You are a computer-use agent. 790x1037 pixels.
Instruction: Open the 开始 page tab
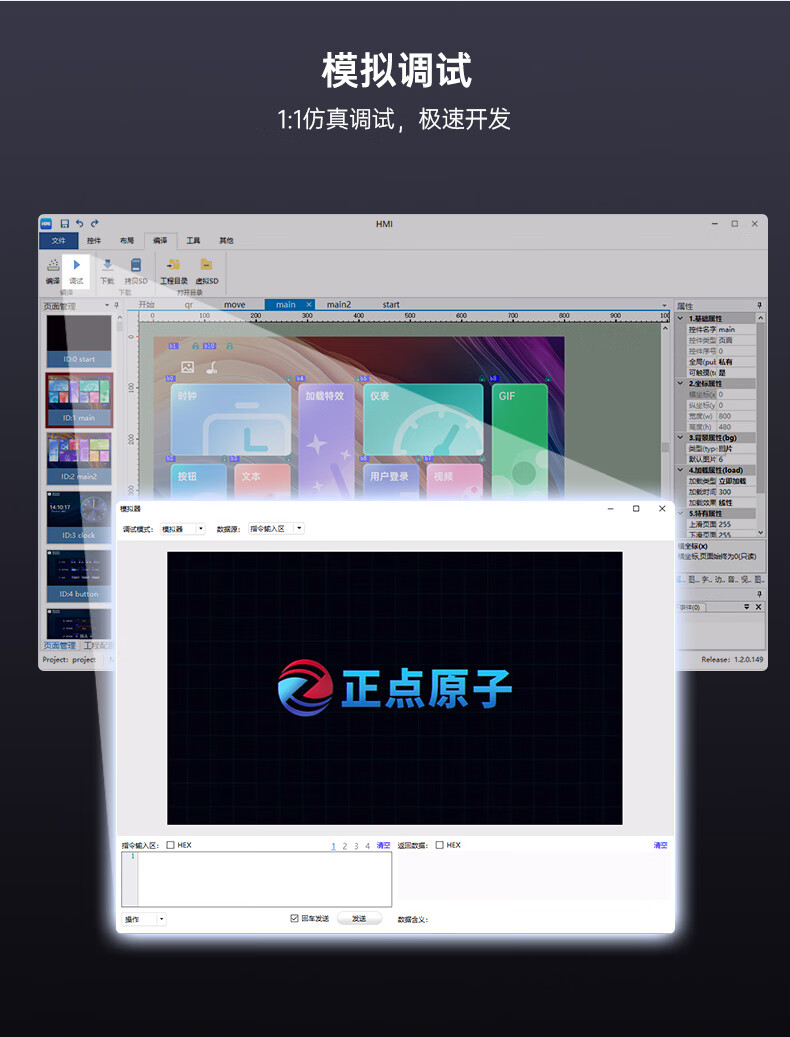tap(146, 305)
